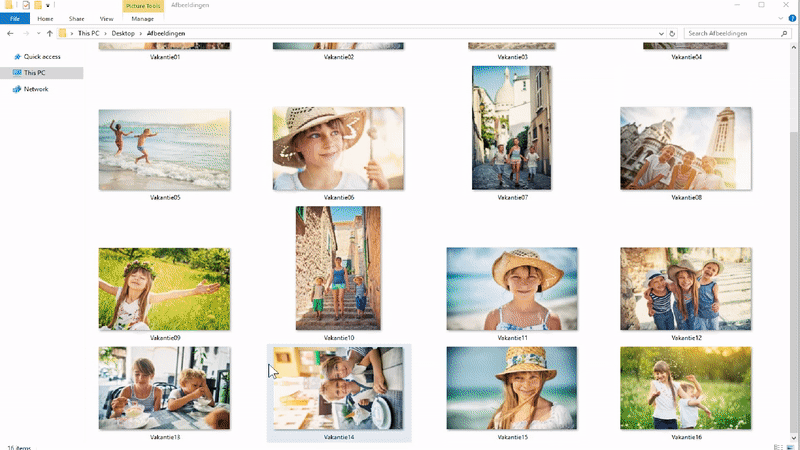Select This PC in navigation pane

tap(34, 73)
